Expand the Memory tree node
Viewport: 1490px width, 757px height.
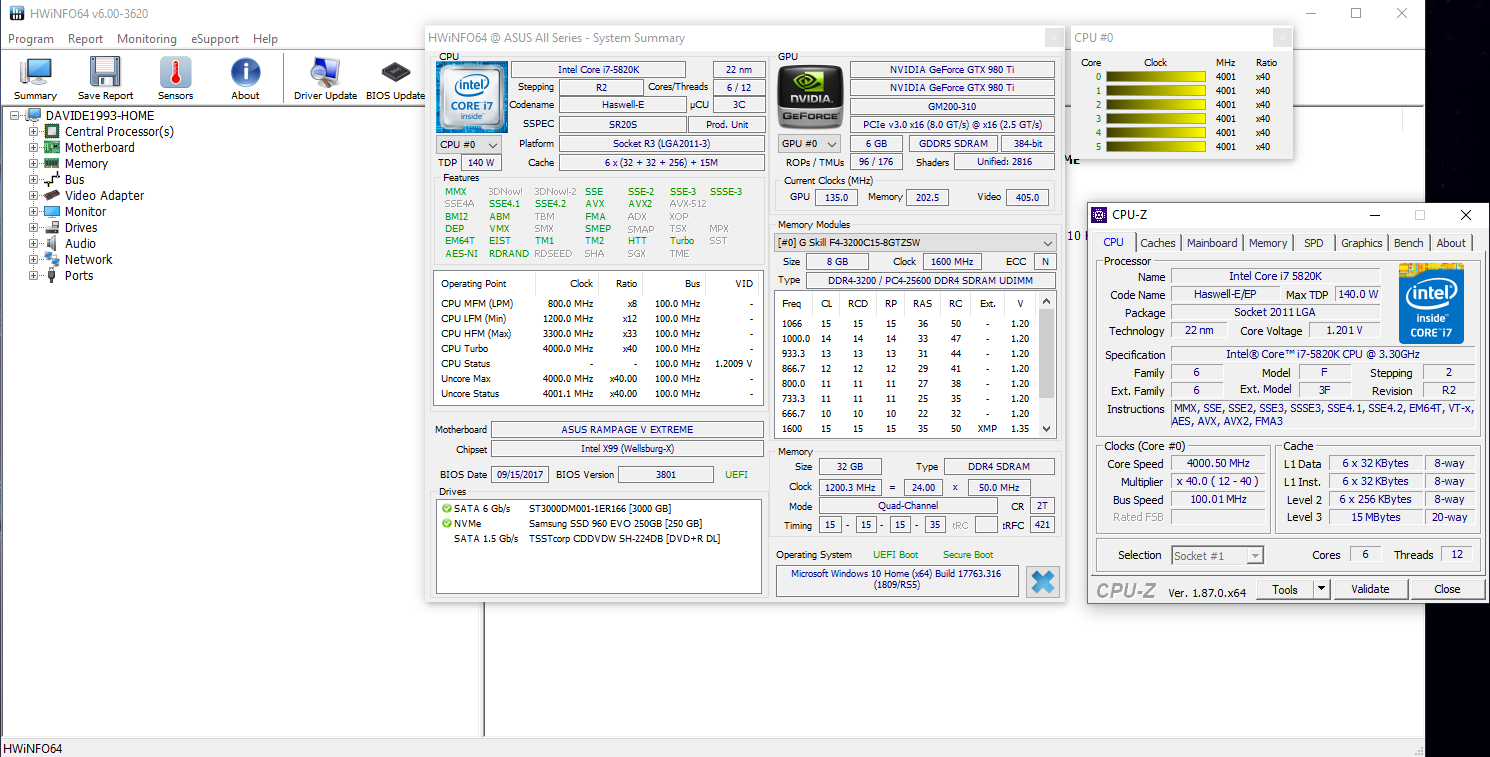point(33,163)
